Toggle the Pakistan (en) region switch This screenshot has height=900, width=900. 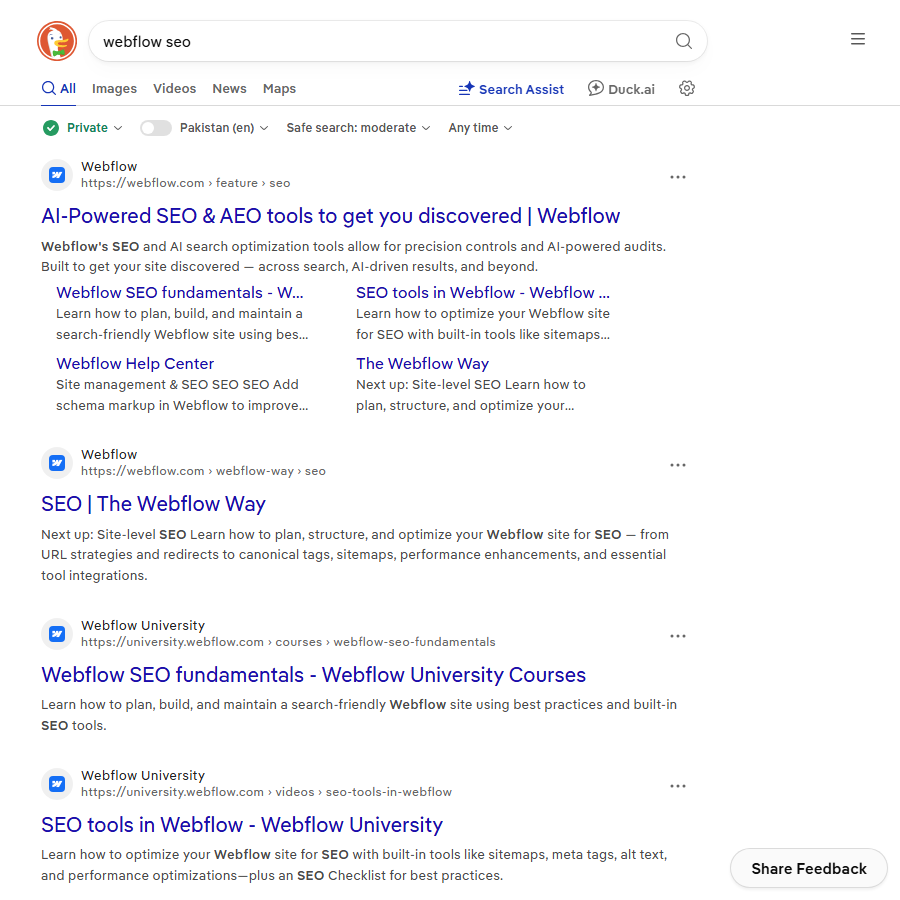point(156,128)
